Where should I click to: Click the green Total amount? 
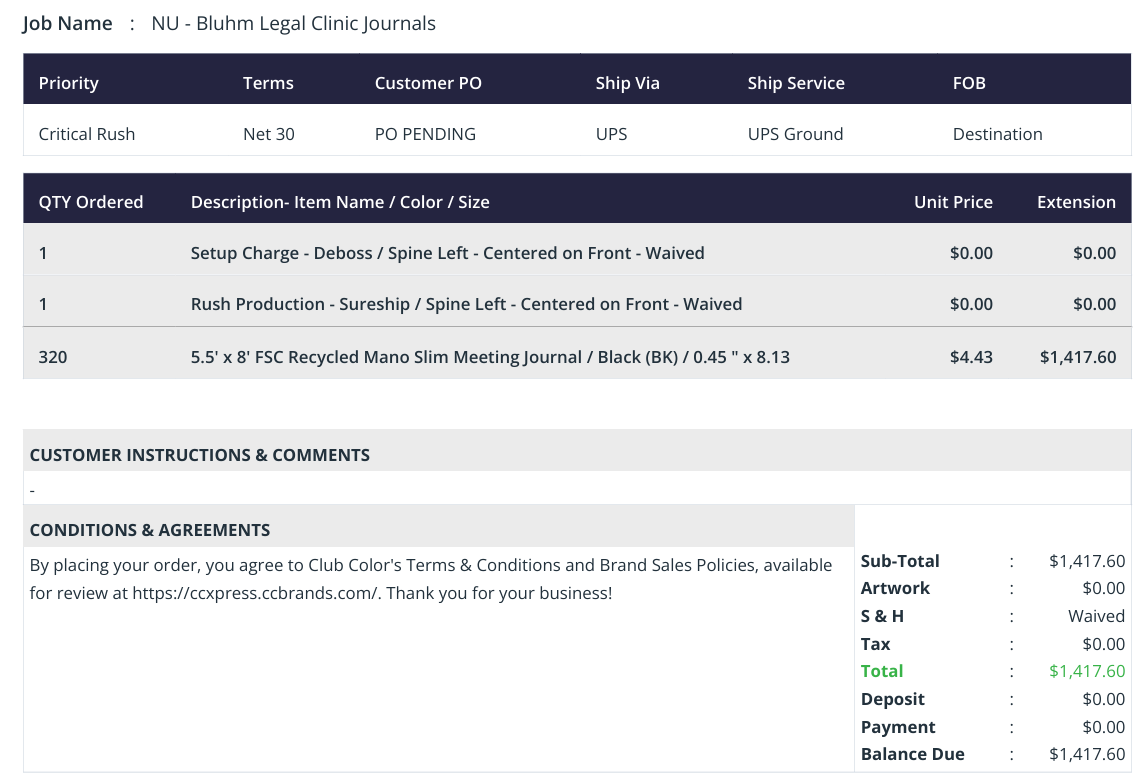(x=1087, y=671)
